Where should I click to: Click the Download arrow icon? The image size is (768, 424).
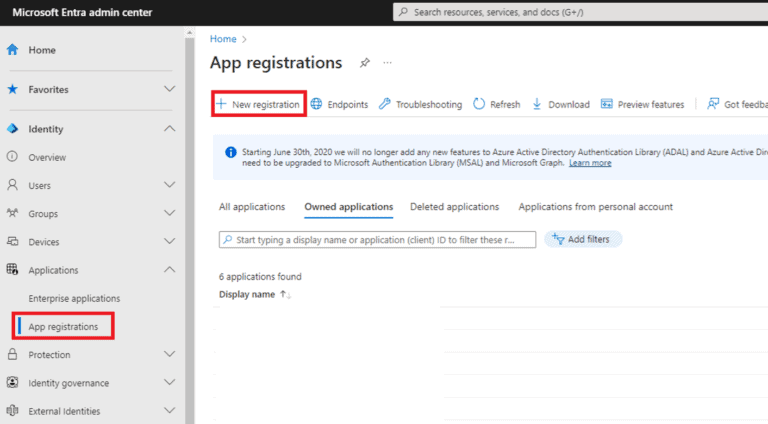[x=537, y=104]
